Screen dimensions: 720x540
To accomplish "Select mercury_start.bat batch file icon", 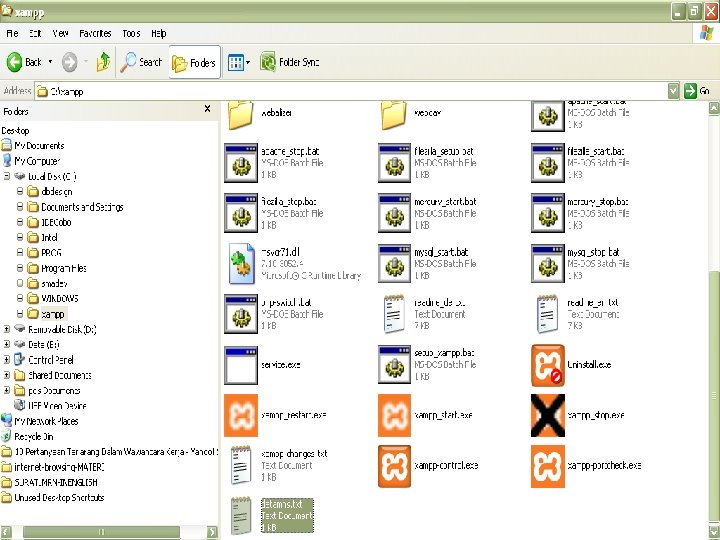I will click(x=394, y=213).
